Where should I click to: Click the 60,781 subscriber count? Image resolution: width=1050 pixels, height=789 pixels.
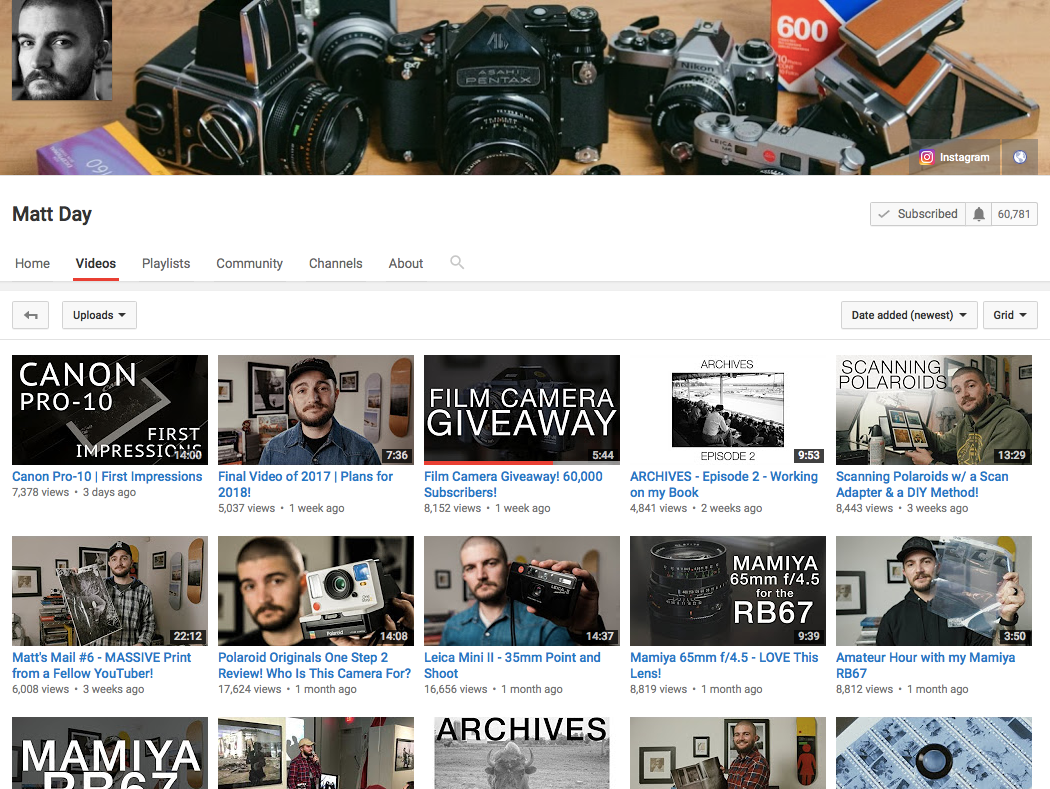click(x=1014, y=214)
